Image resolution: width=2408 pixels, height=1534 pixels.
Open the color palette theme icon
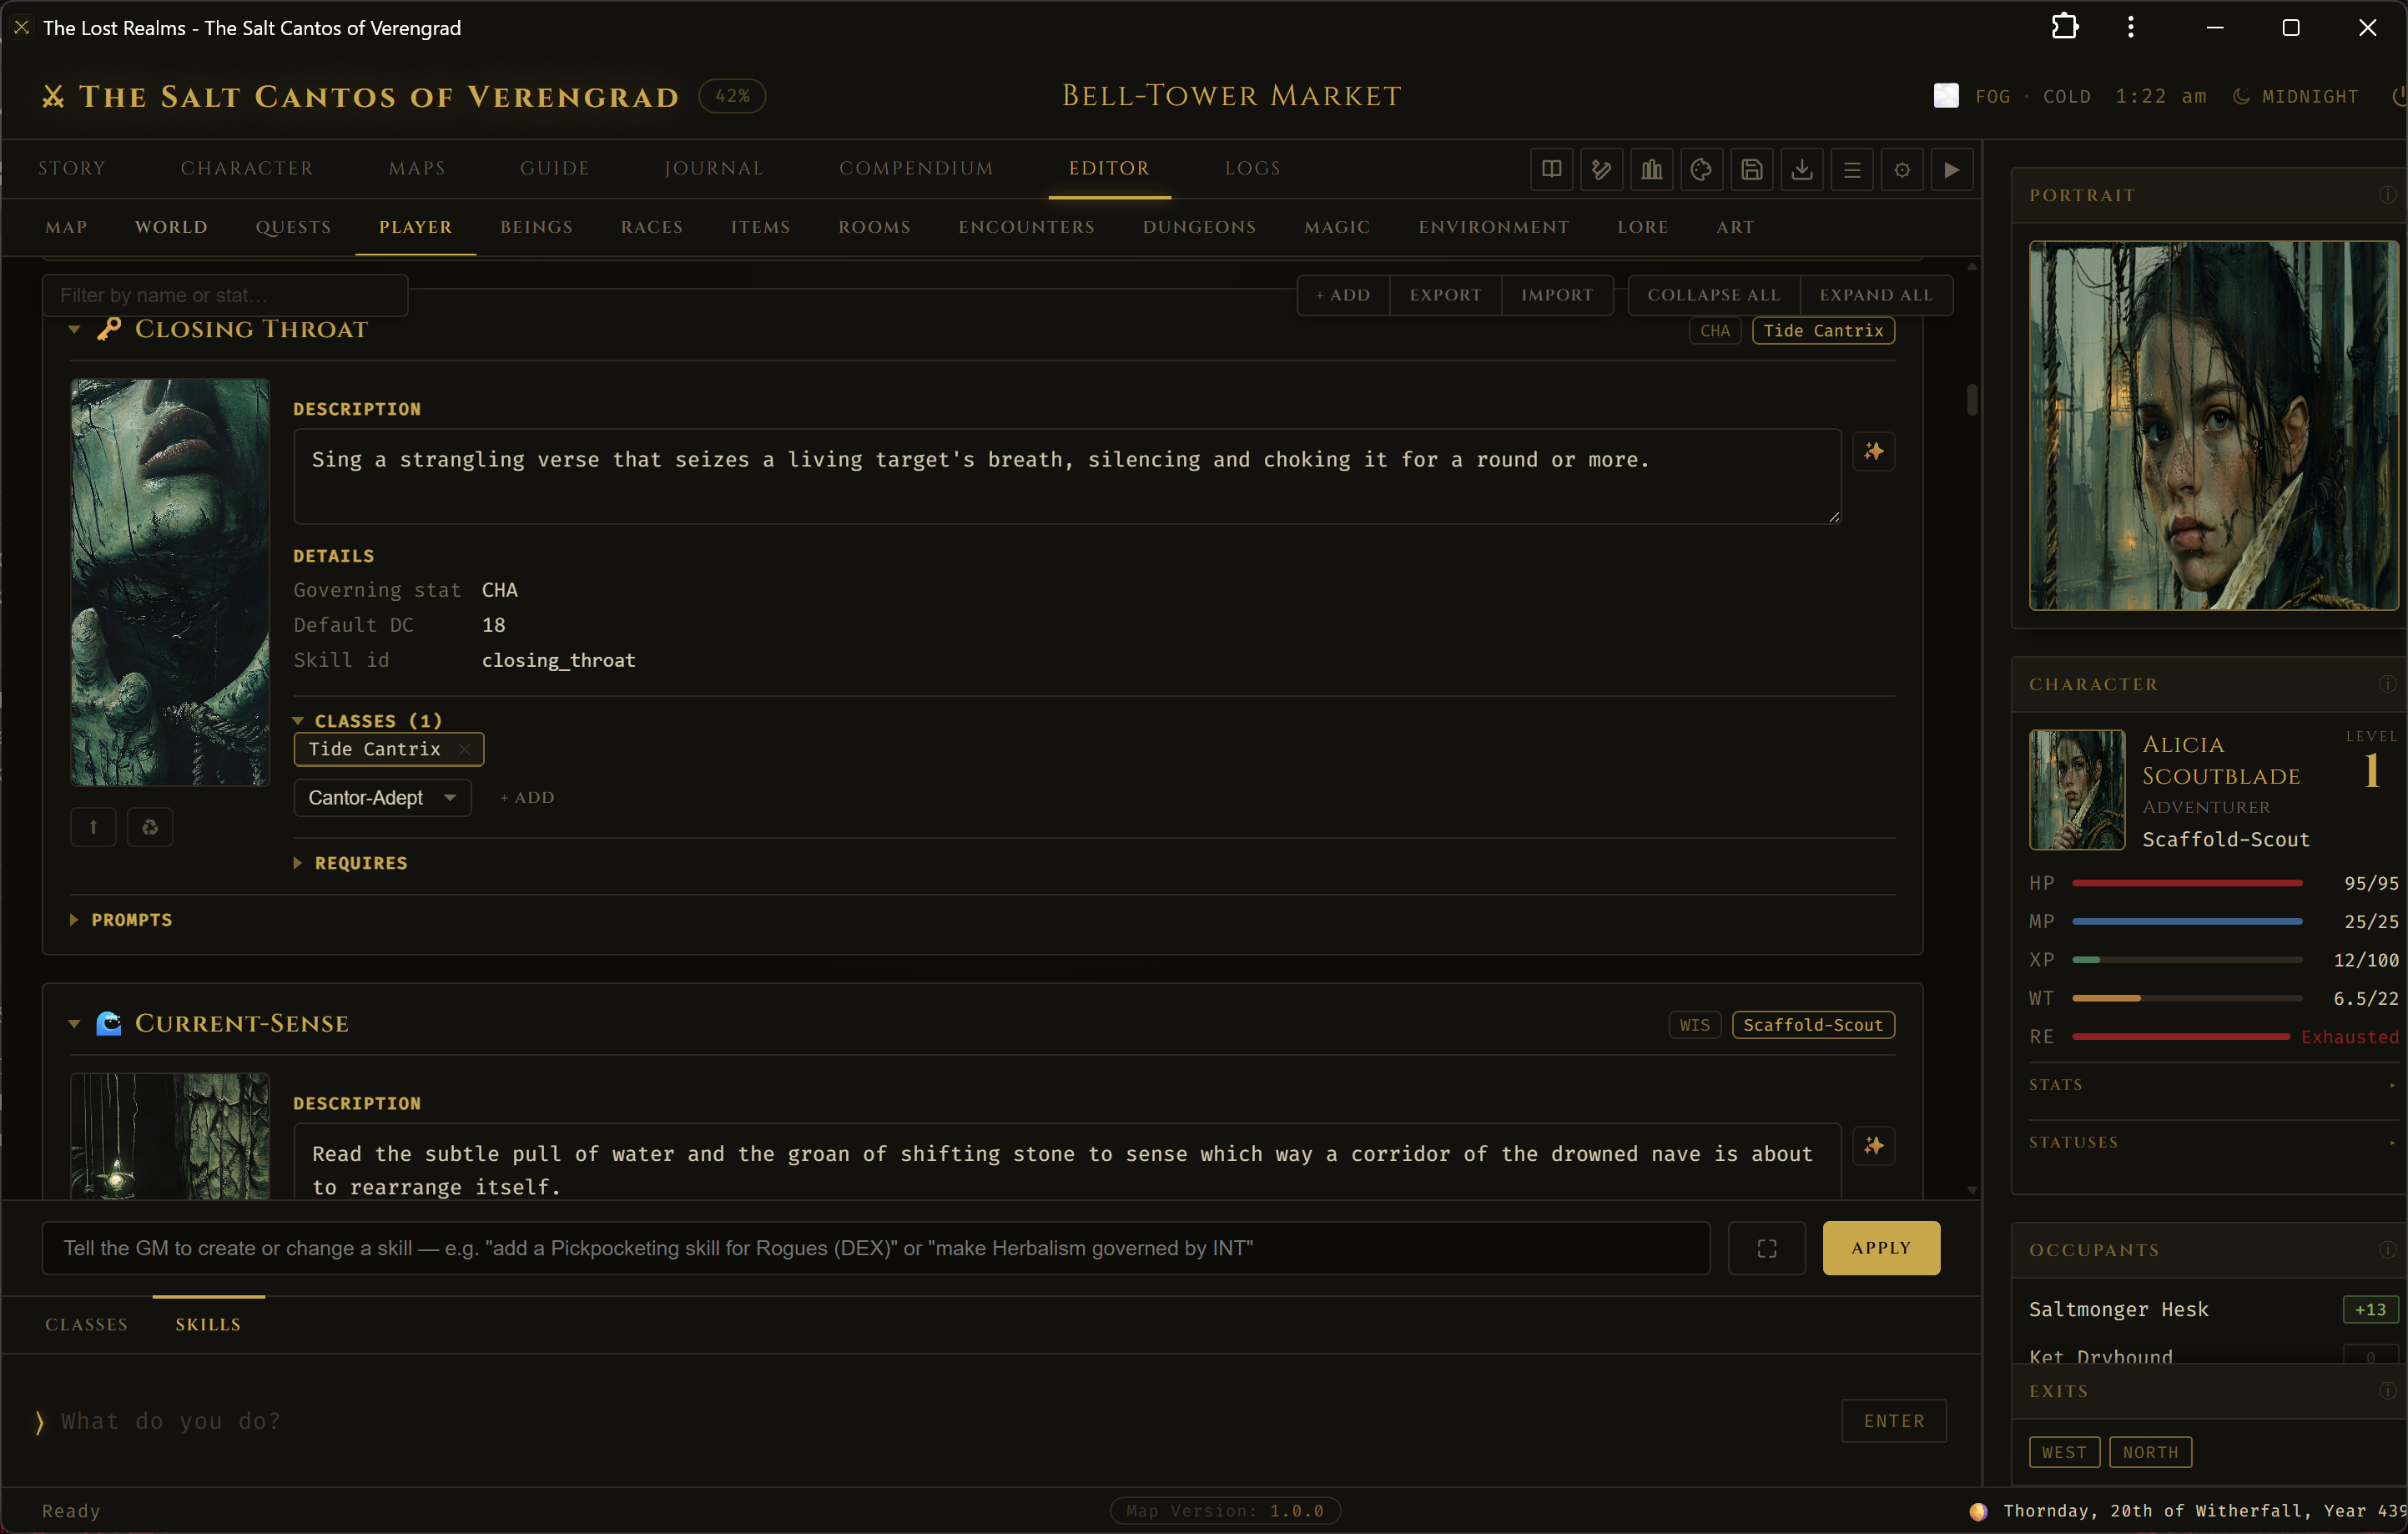(1701, 169)
